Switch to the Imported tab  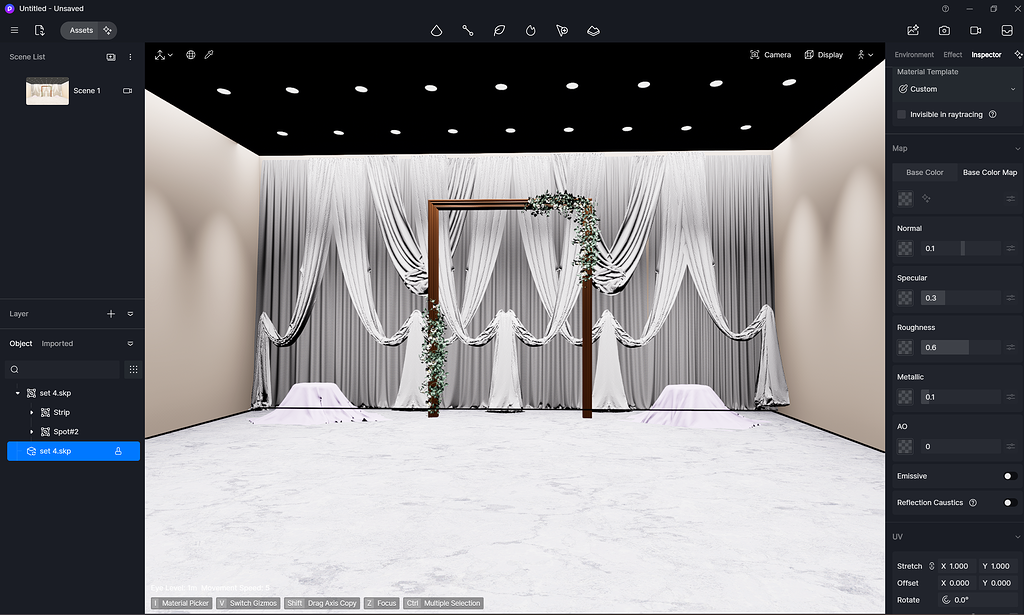click(57, 344)
